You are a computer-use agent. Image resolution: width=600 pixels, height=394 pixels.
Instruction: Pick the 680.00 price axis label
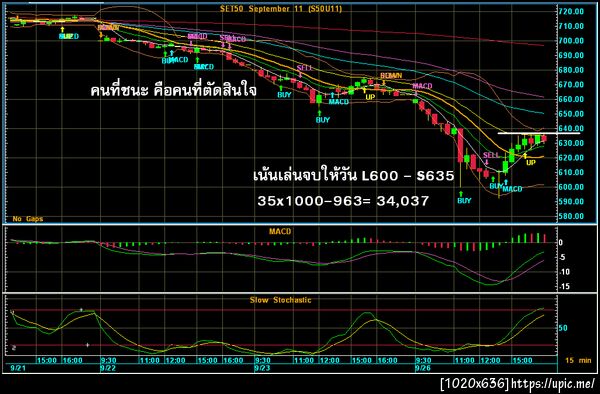pyautogui.click(x=571, y=70)
